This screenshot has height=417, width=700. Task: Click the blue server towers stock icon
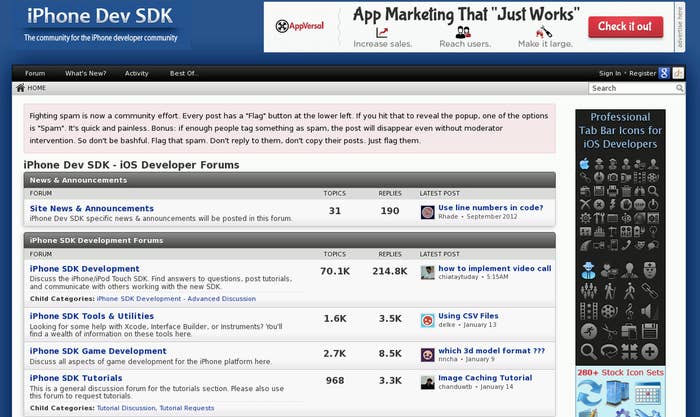[x=618, y=393]
